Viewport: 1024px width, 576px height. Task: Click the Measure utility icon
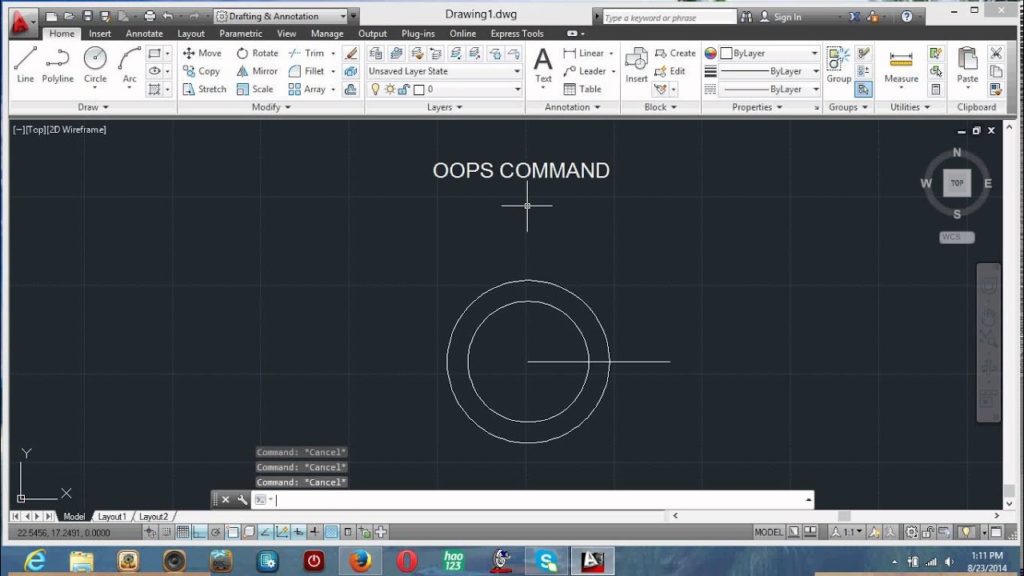901,65
